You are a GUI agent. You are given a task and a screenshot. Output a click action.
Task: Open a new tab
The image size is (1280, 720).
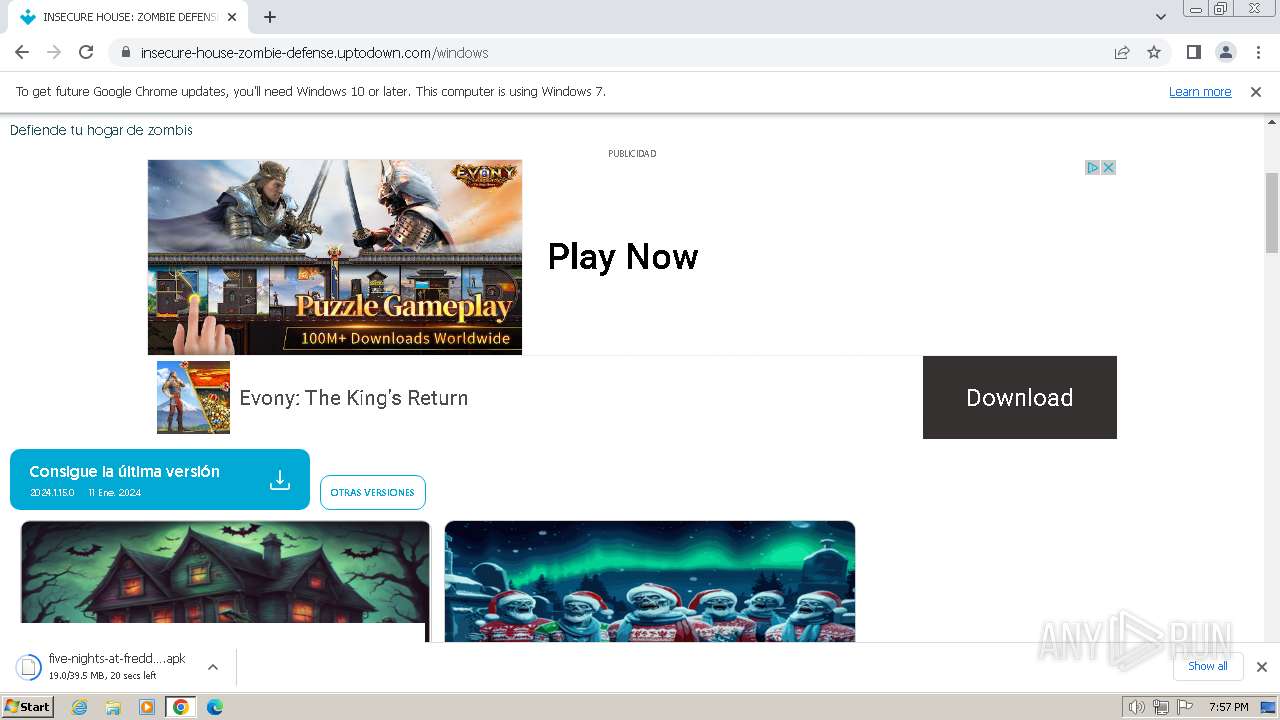pos(270,17)
